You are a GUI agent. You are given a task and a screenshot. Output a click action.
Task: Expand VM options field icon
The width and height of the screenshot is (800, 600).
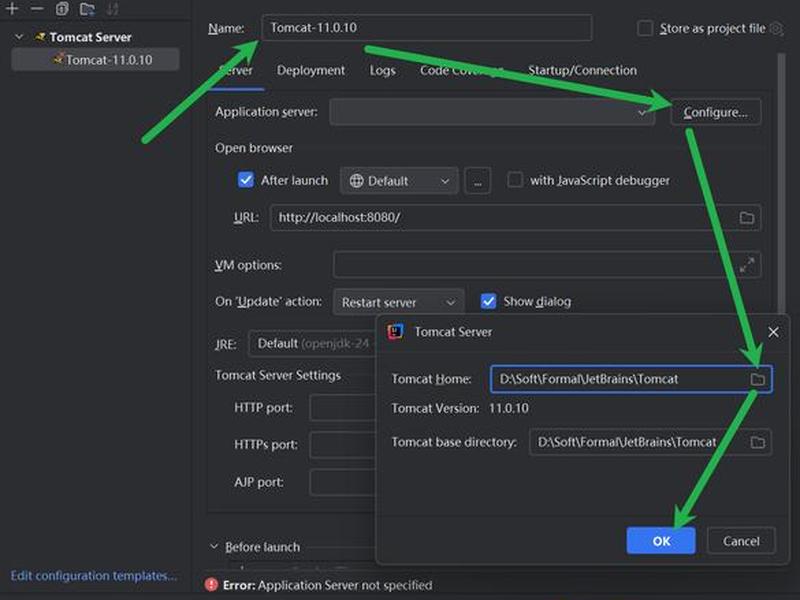(746, 265)
